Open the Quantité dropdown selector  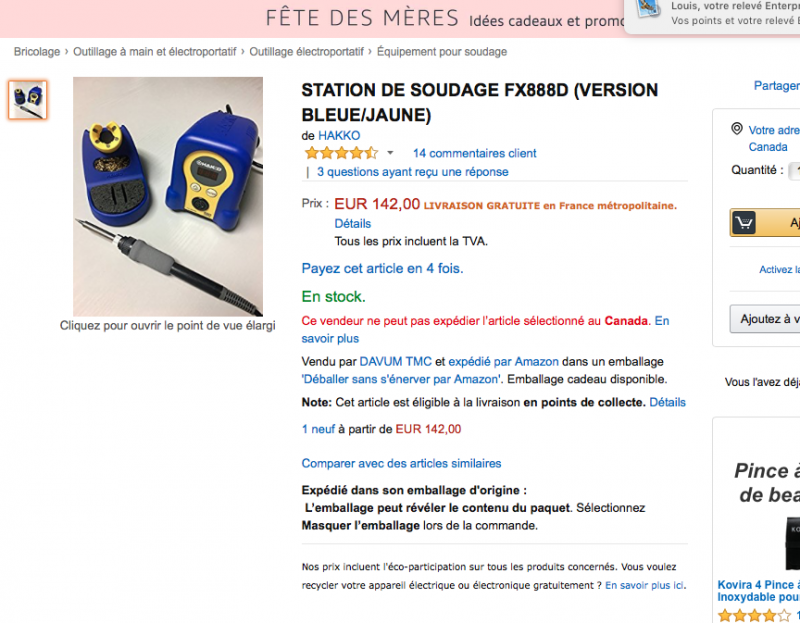[794, 170]
